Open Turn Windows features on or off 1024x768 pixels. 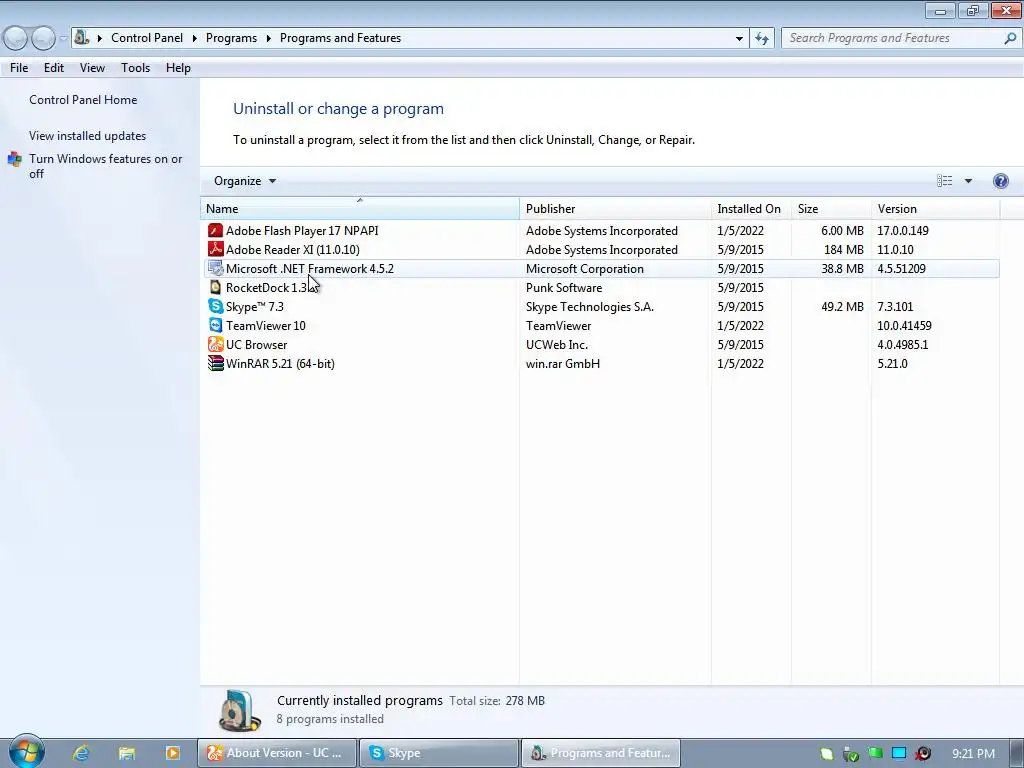click(105, 166)
